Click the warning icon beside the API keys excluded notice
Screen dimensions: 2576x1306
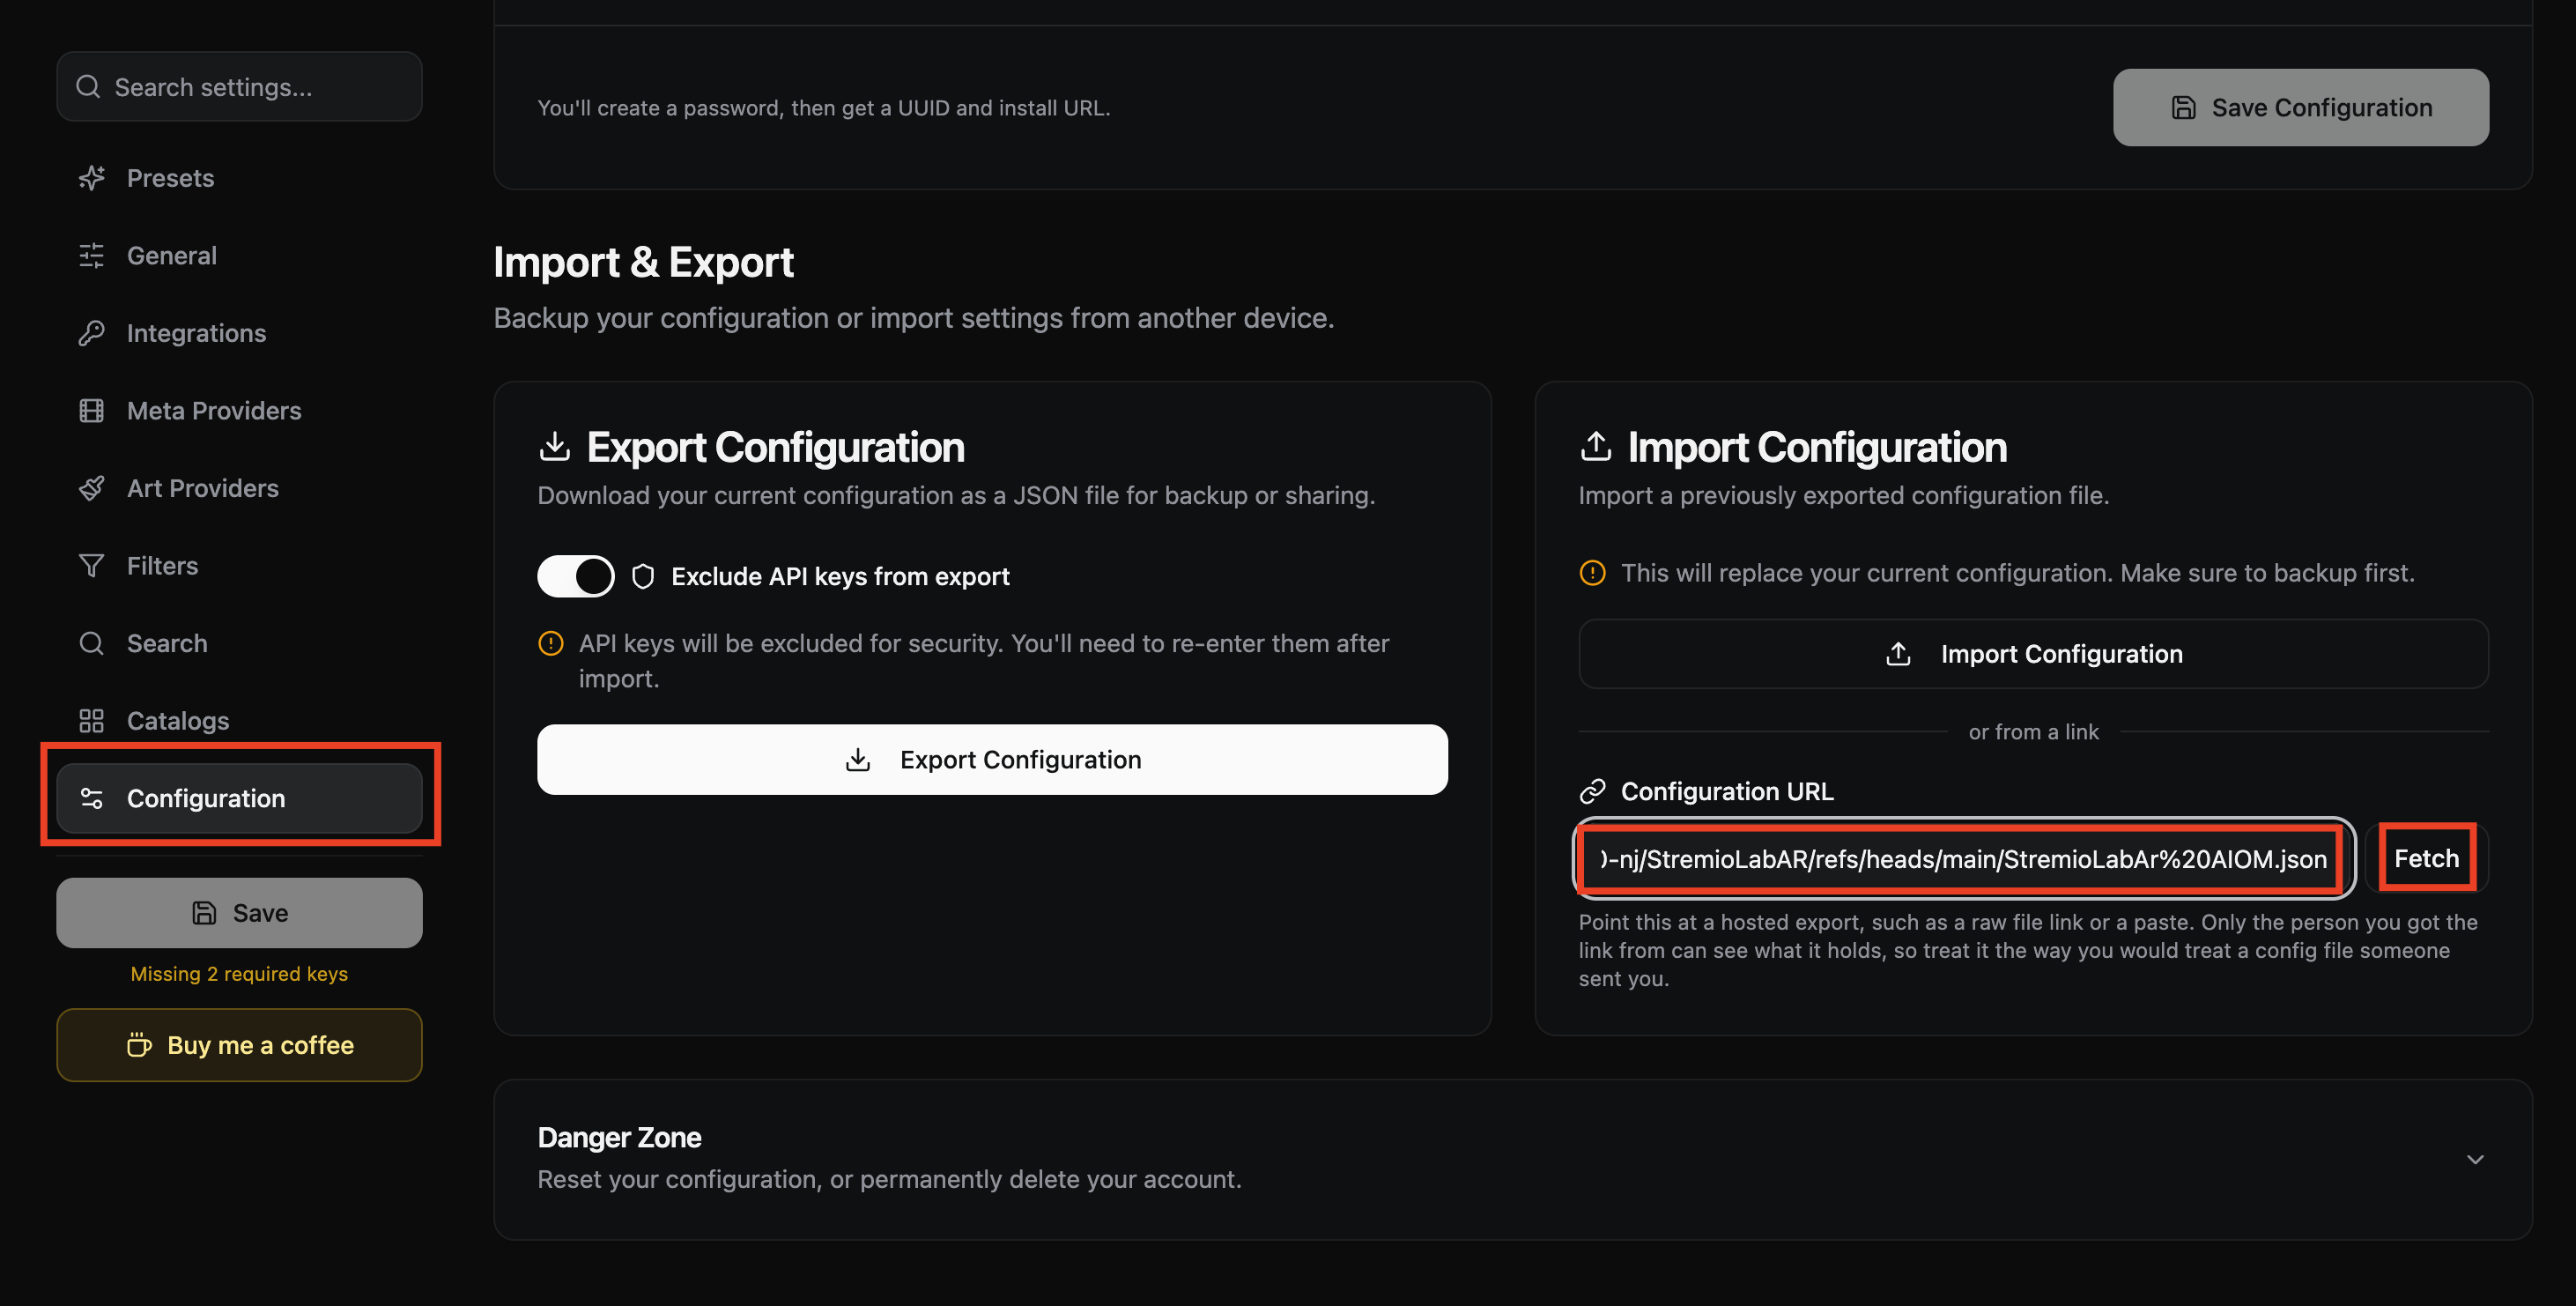point(551,643)
